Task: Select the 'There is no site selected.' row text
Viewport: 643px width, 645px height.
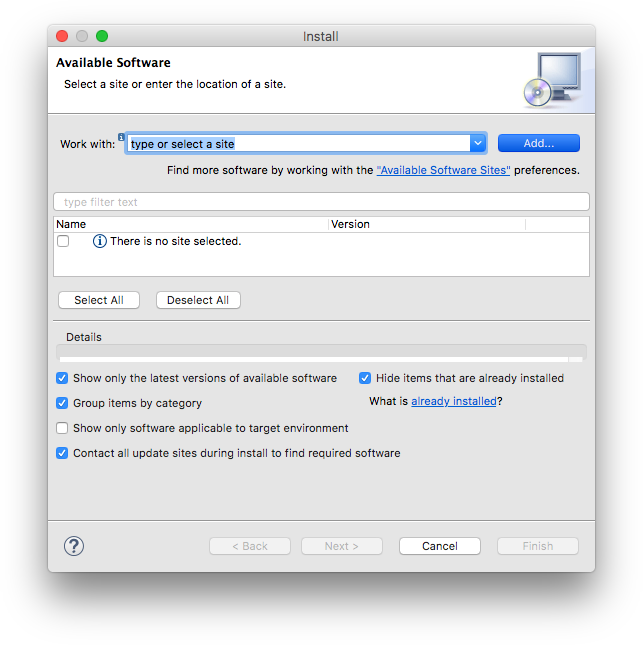Action: click(176, 241)
